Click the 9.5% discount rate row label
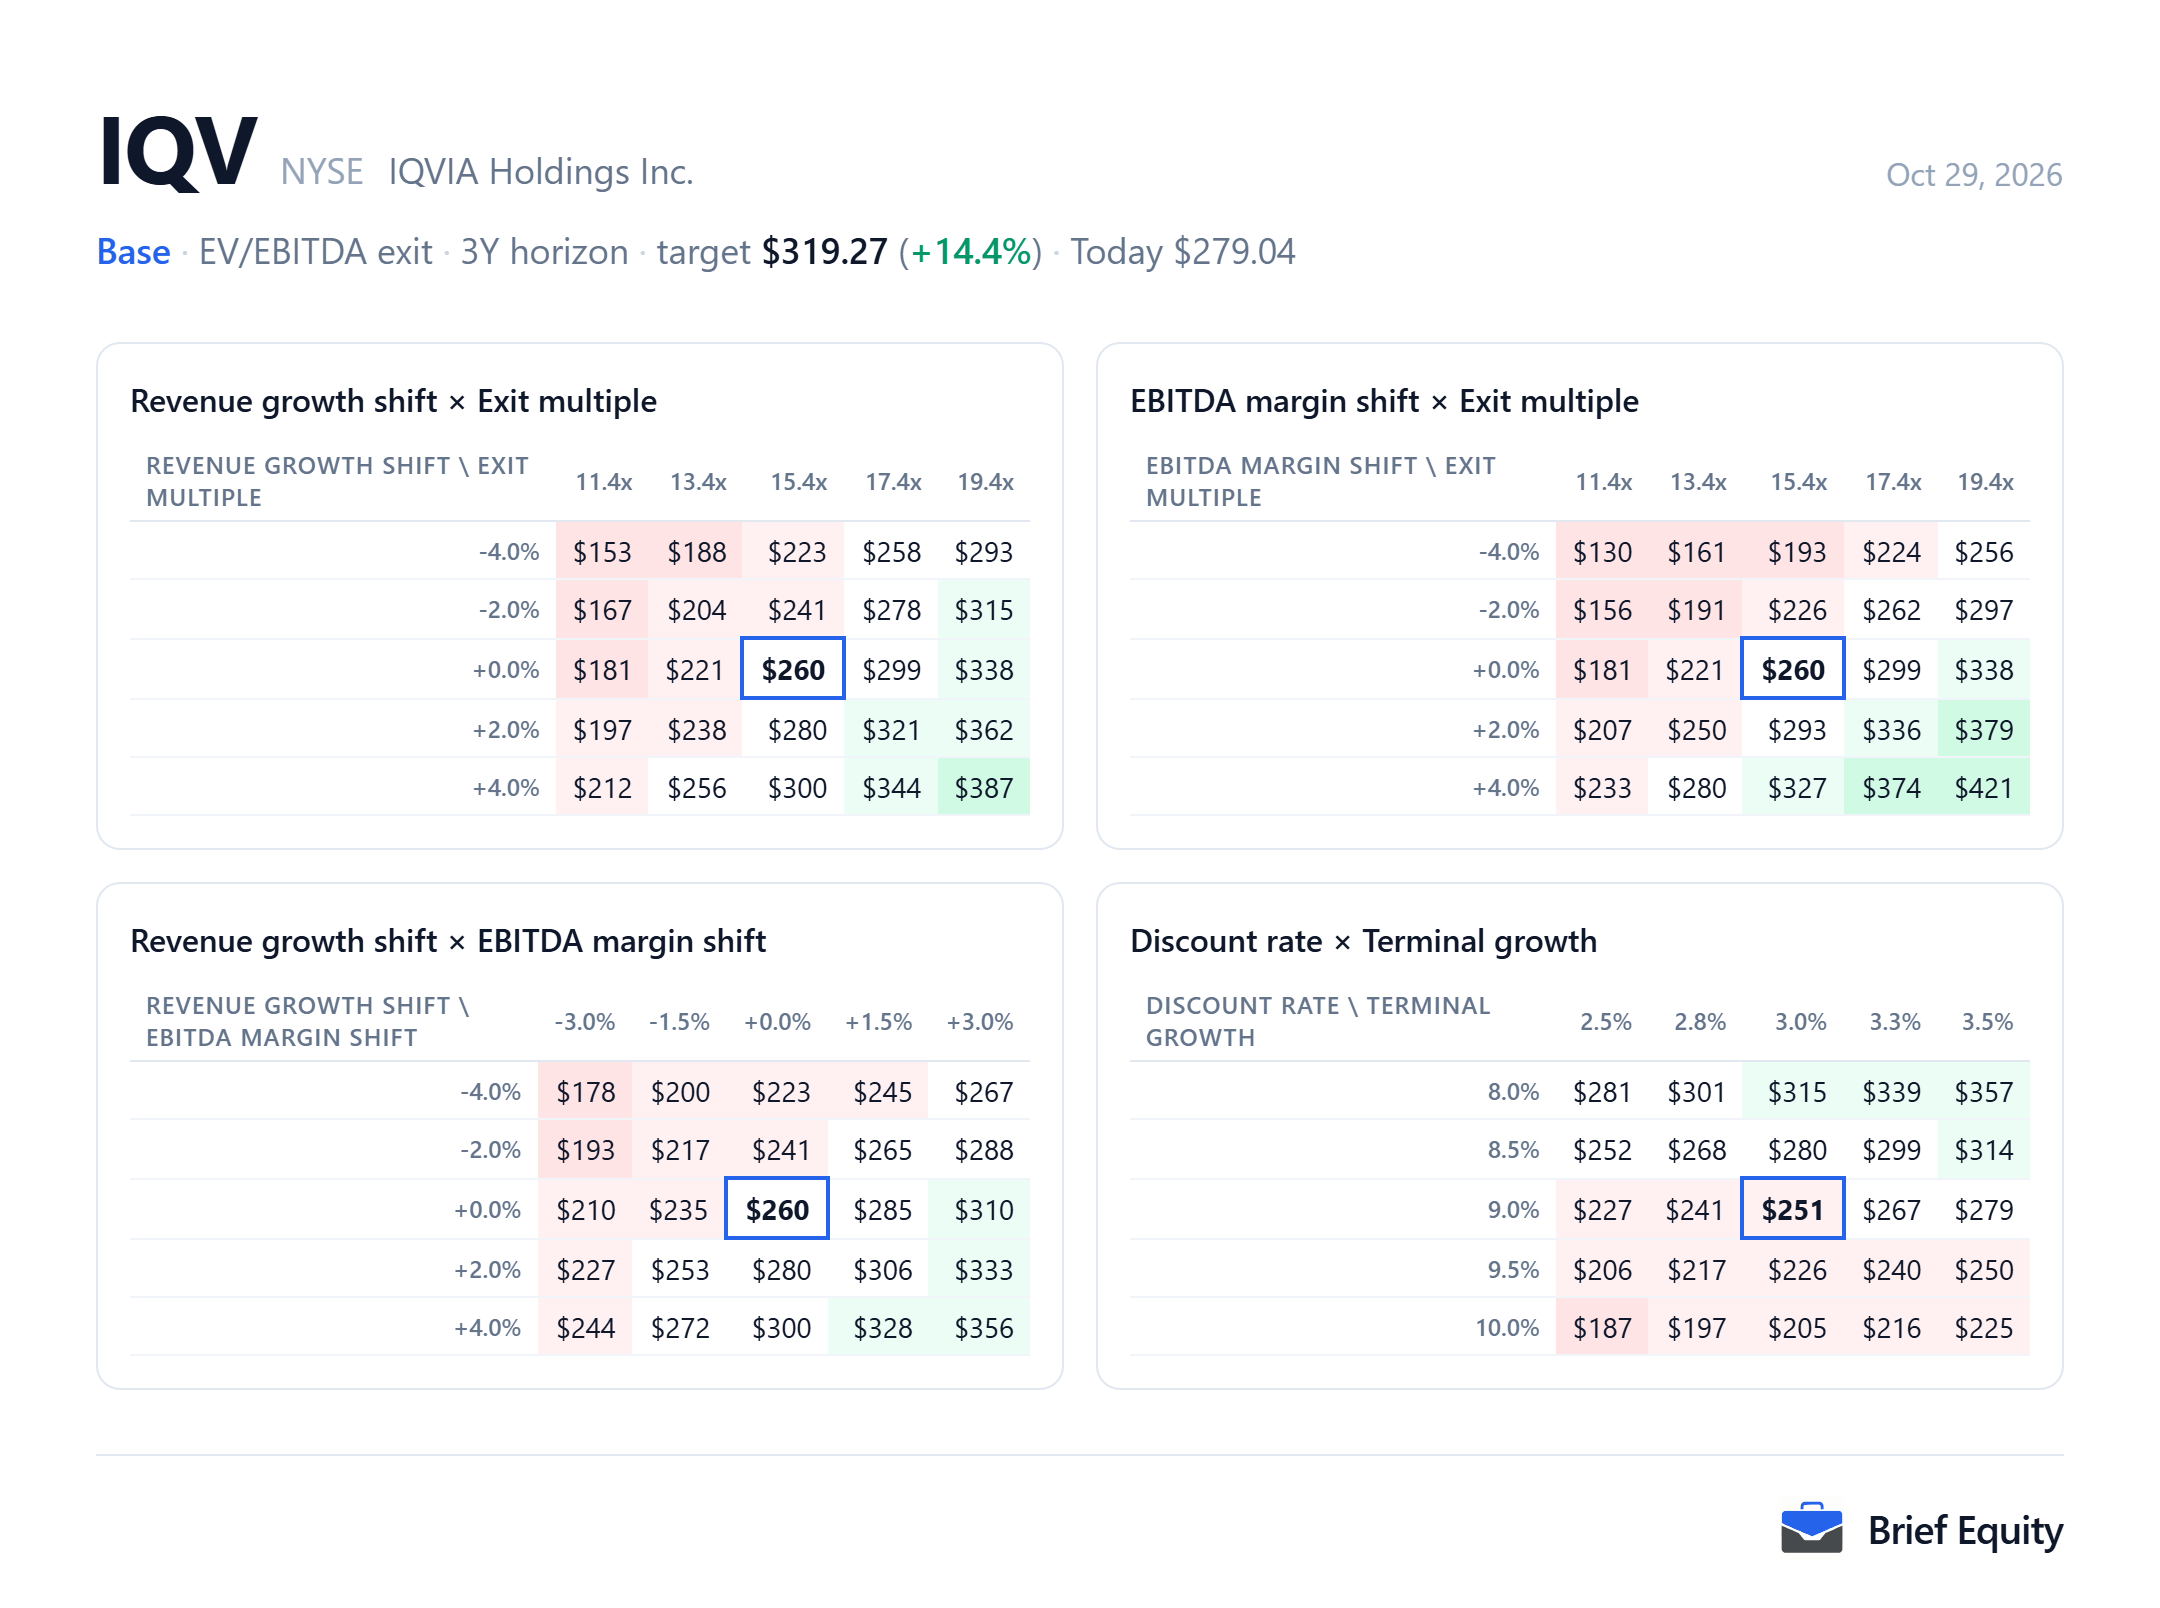This screenshot has width=2160, height=1608. [x=1513, y=1270]
